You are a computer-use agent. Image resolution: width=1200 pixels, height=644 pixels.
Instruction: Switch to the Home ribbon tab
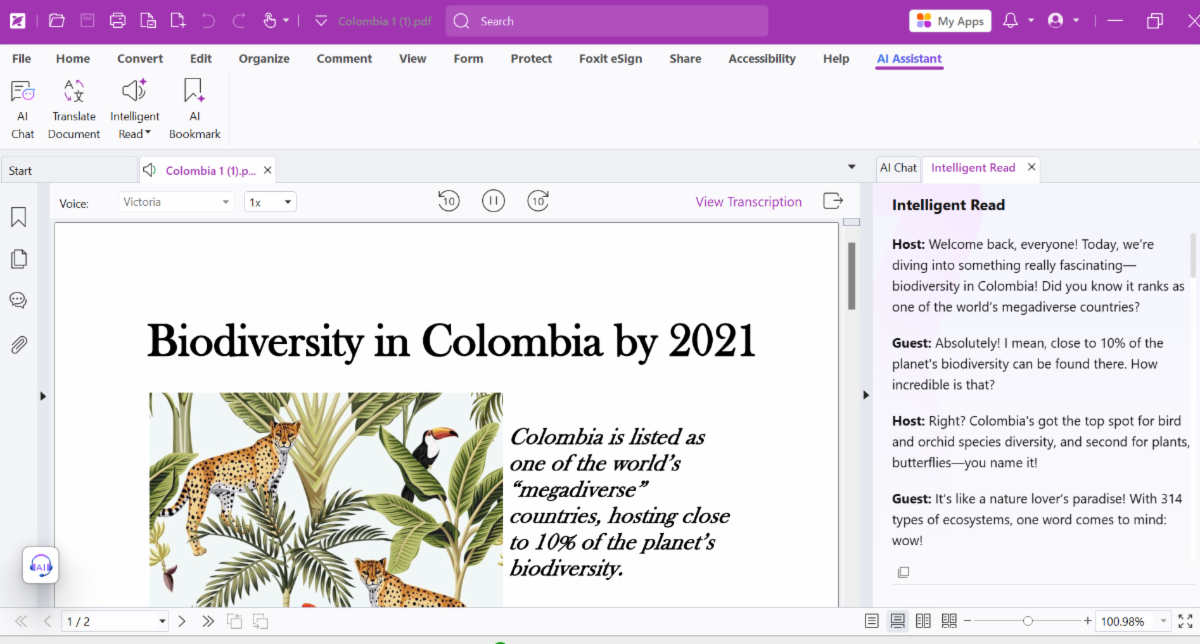pyautogui.click(x=73, y=59)
